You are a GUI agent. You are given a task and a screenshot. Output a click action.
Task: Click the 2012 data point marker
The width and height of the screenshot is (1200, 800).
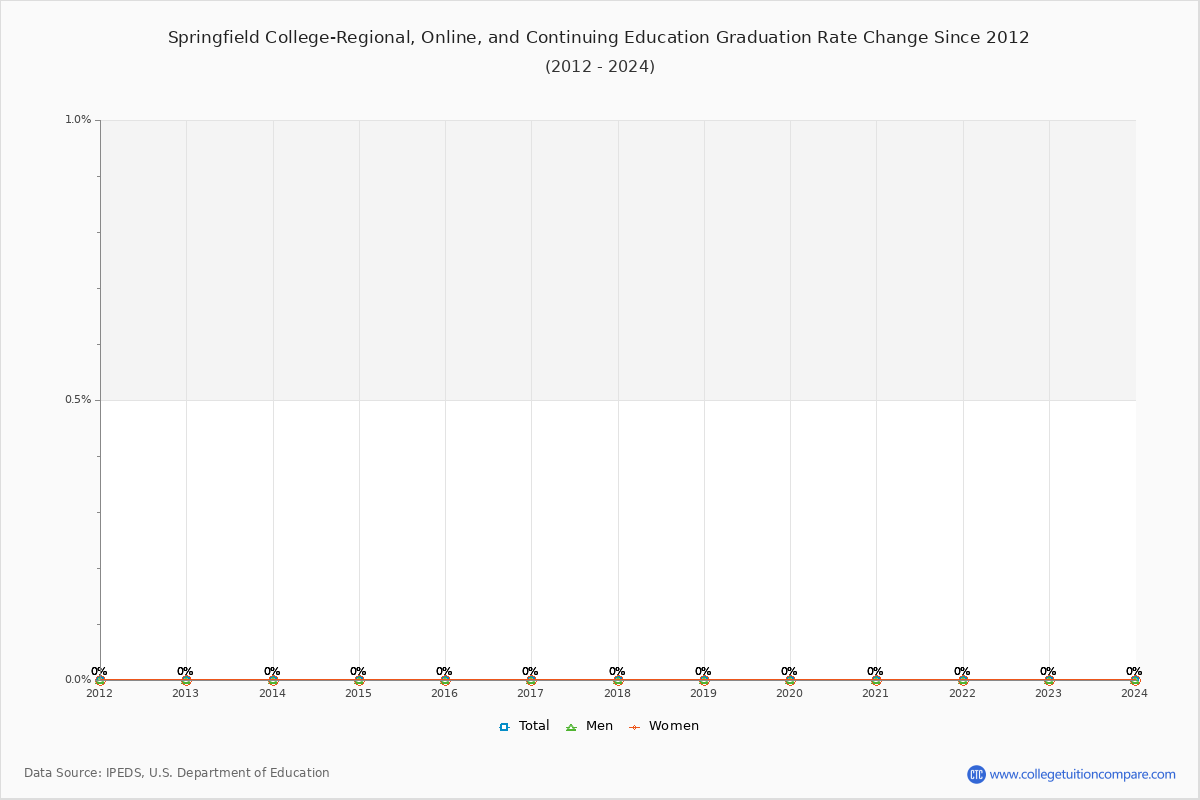pyautogui.click(x=100, y=680)
